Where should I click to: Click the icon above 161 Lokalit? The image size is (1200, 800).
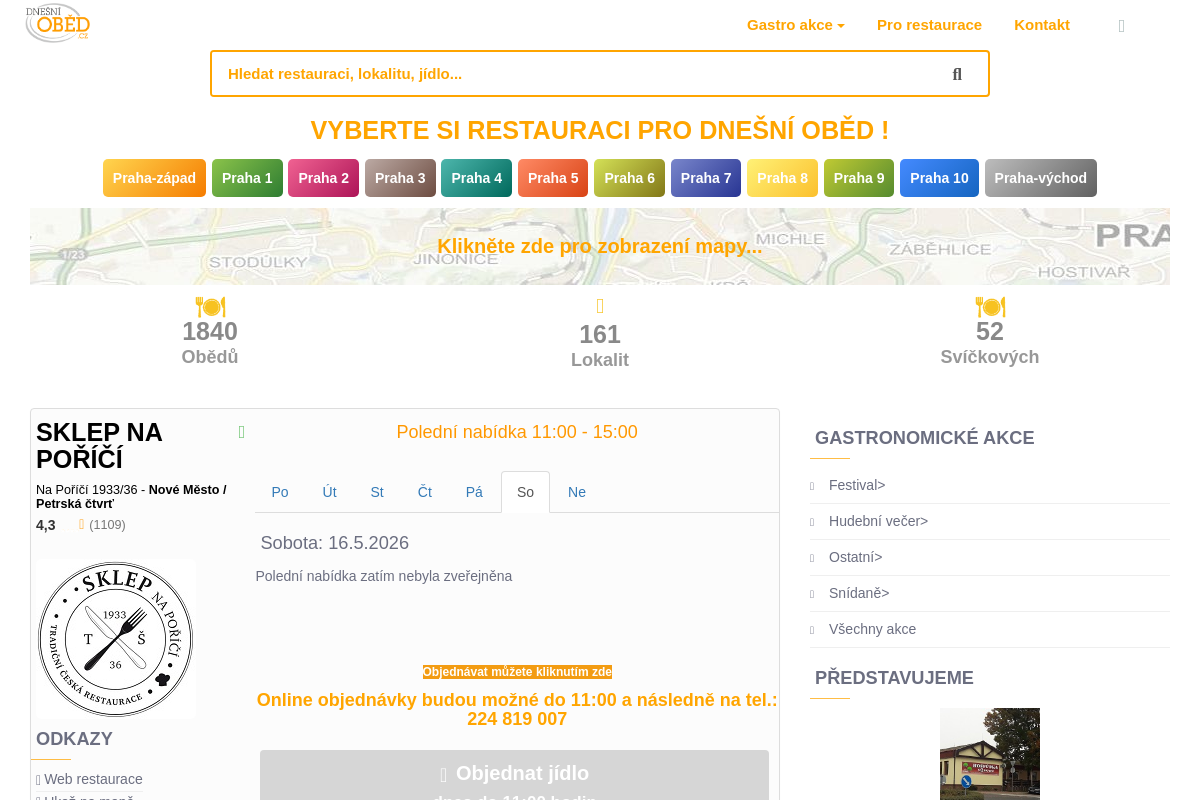(600, 307)
